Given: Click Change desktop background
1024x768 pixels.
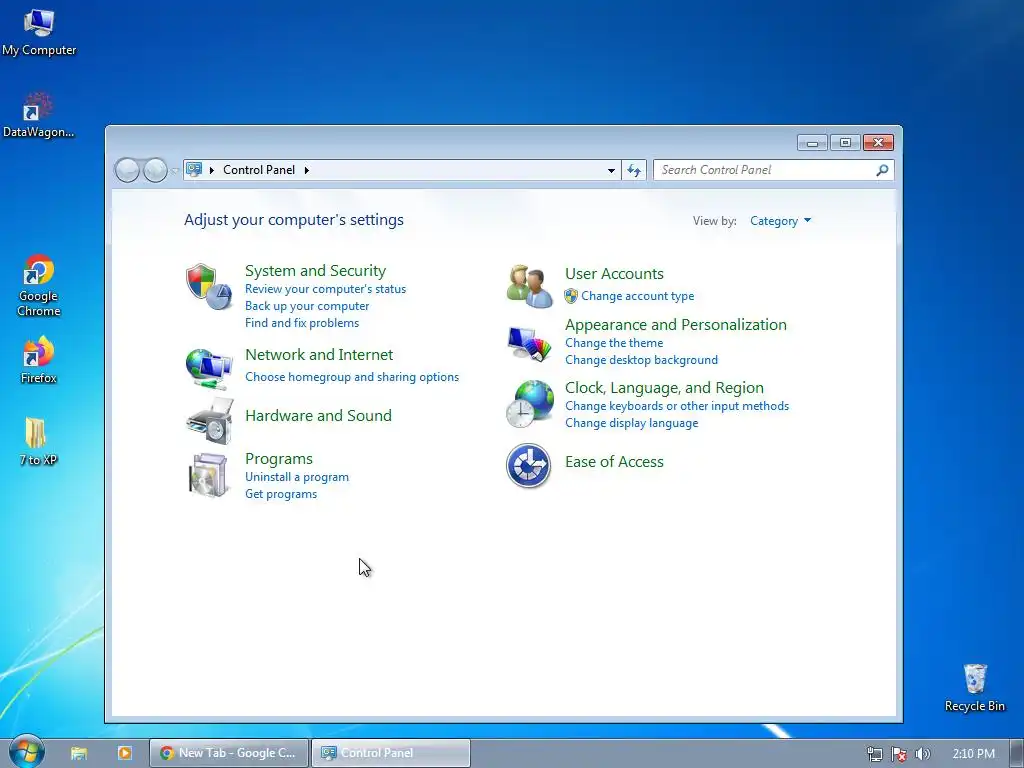Looking at the screenshot, I should [x=641, y=360].
